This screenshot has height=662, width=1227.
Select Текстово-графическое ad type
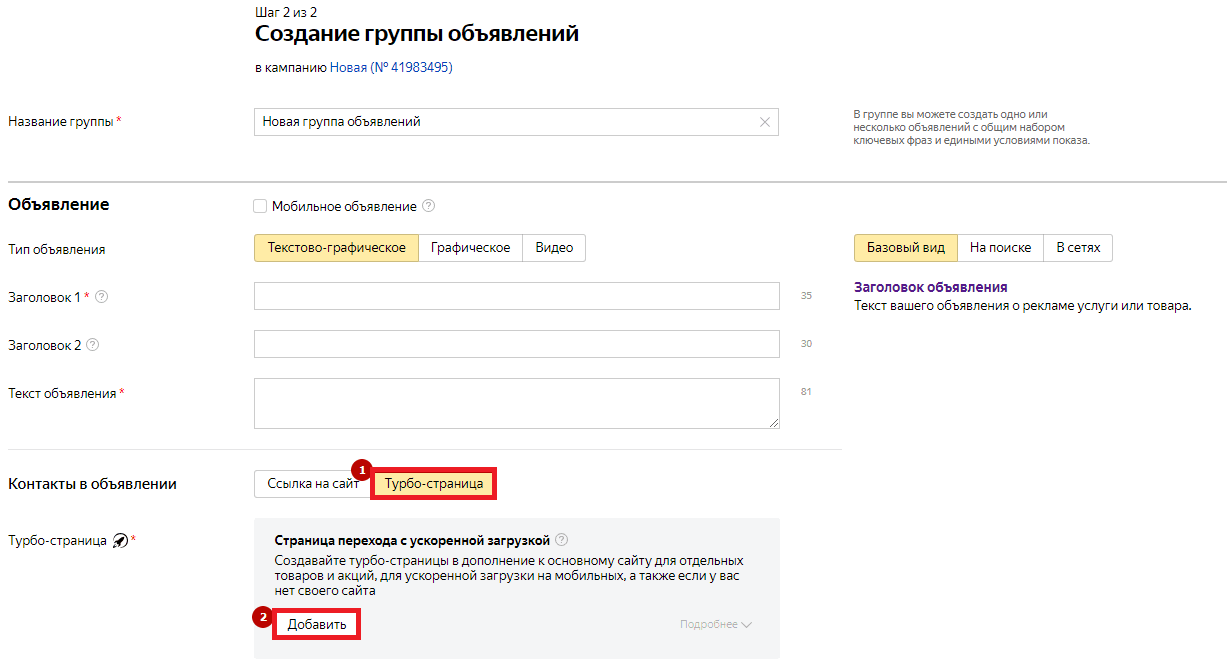click(336, 248)
